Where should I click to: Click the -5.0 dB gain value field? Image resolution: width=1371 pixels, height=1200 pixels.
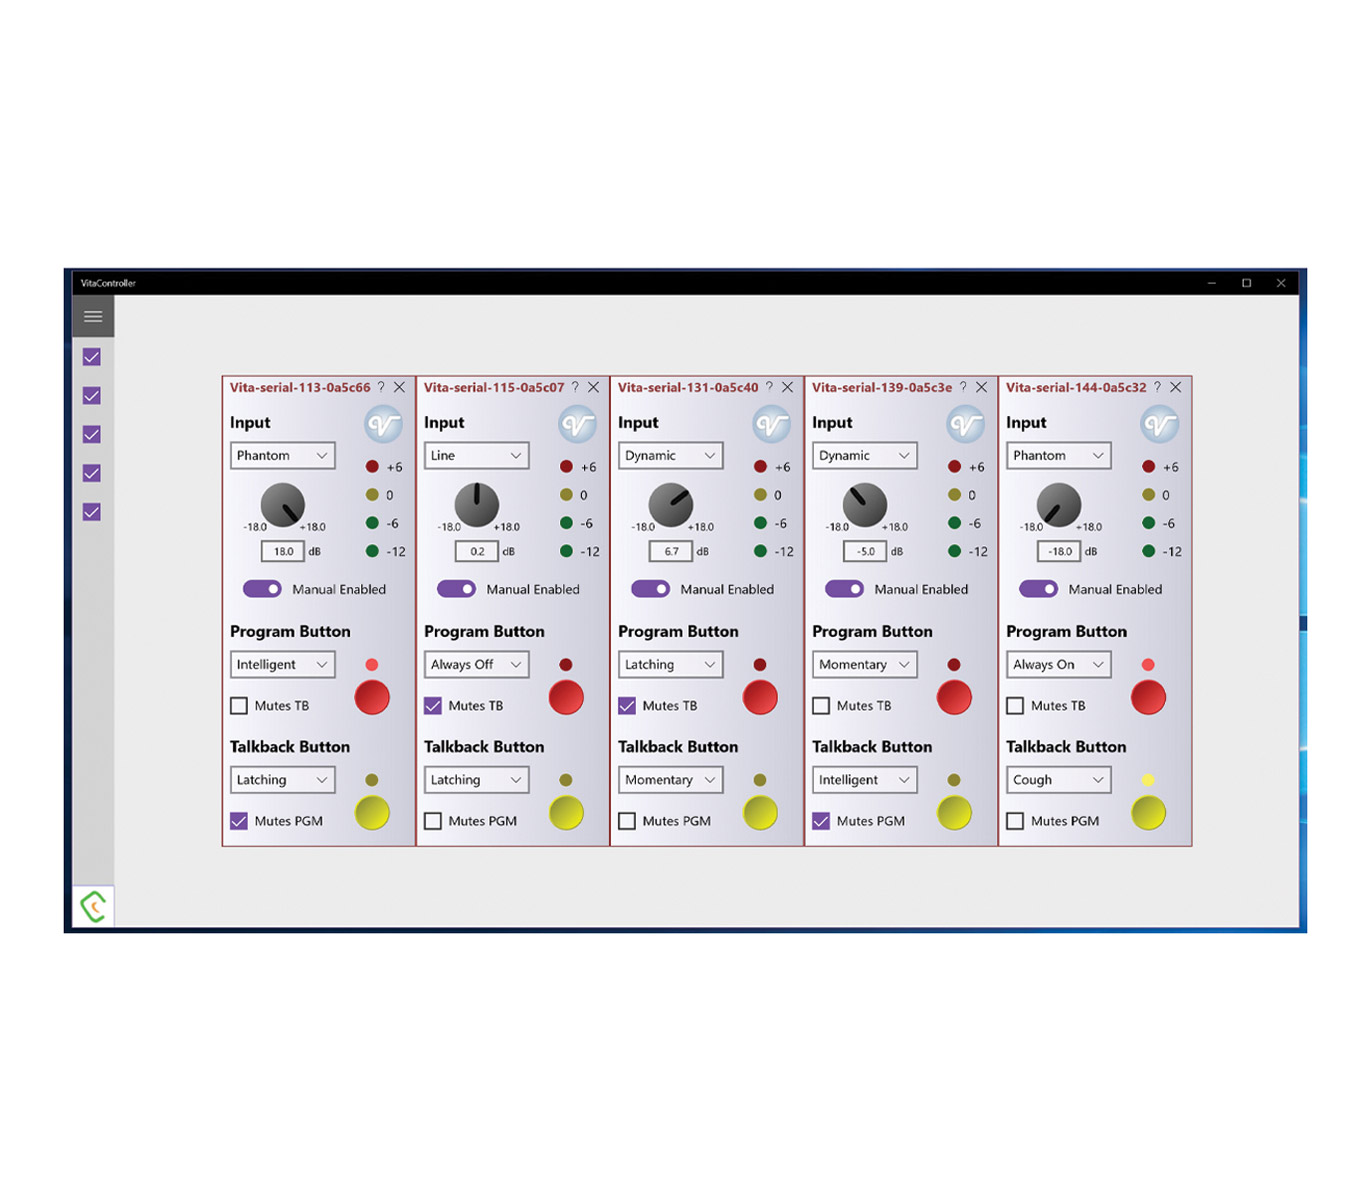[865, 551]
